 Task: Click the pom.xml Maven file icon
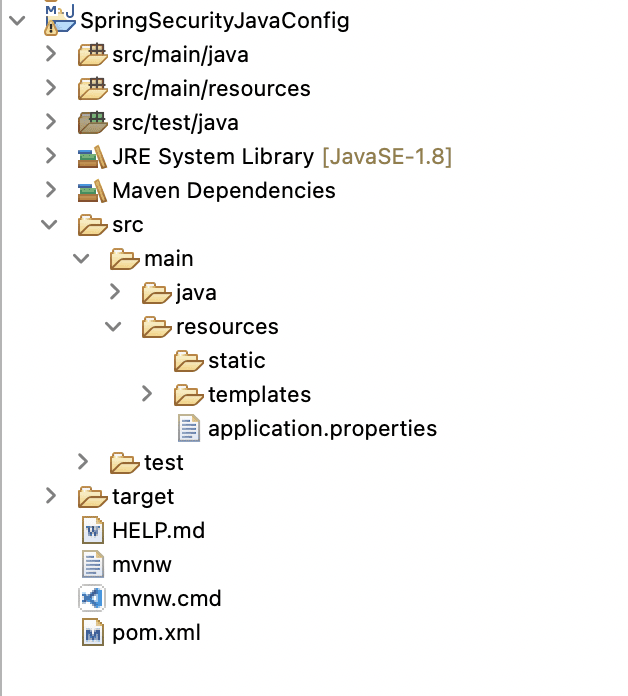[93, 633]
